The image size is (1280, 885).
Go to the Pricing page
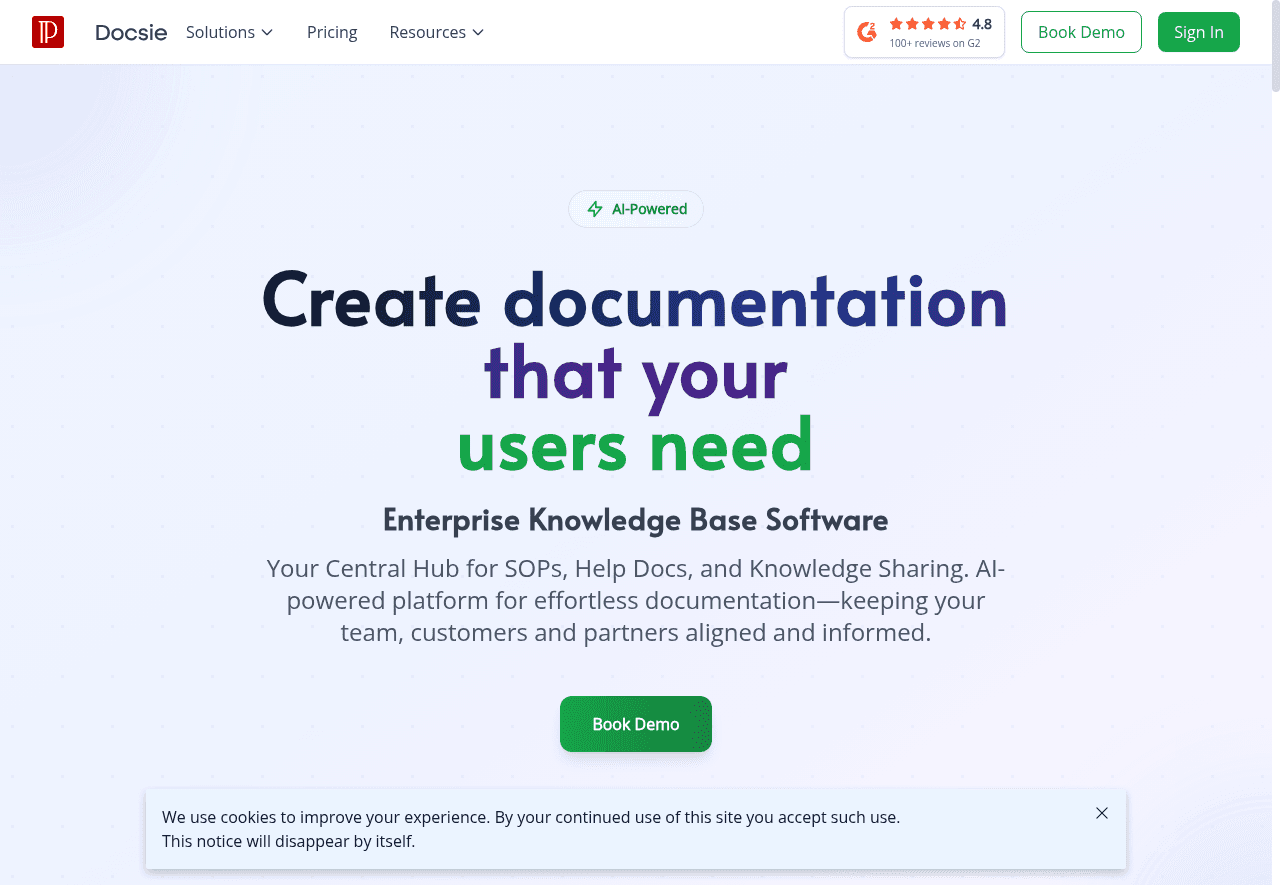[x=332, y=32]
